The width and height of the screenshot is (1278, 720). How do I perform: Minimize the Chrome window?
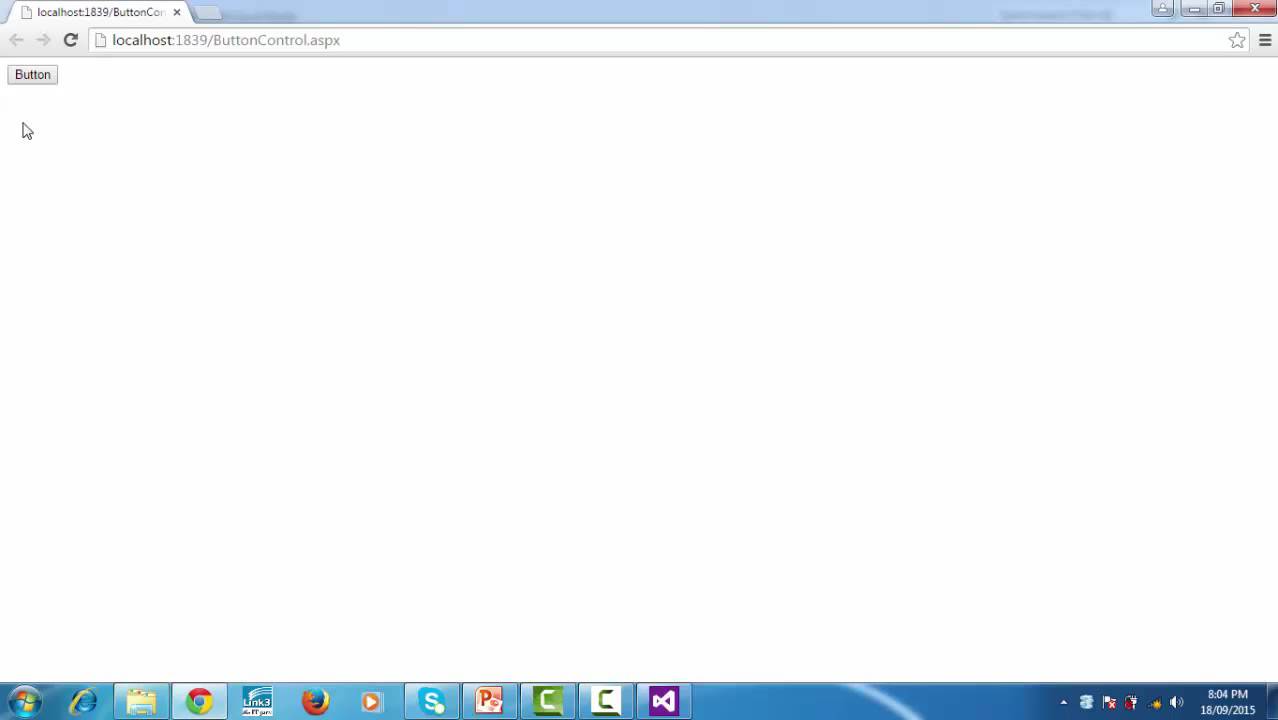click(1194, 8)
